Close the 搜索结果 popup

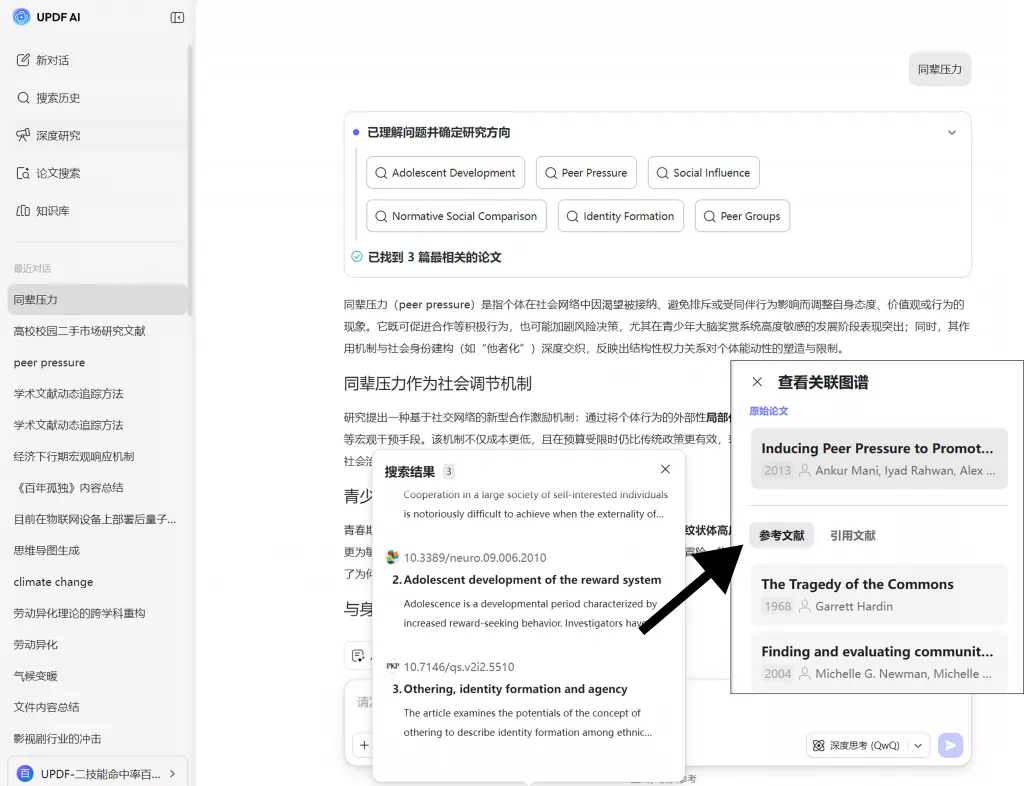(x=665, y=470)
